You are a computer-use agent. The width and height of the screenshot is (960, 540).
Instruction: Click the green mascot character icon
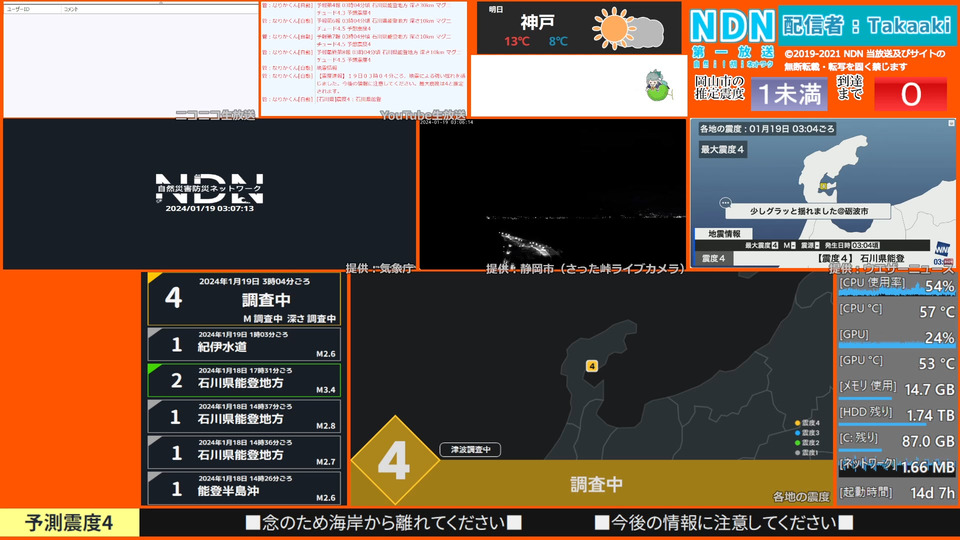657,85
